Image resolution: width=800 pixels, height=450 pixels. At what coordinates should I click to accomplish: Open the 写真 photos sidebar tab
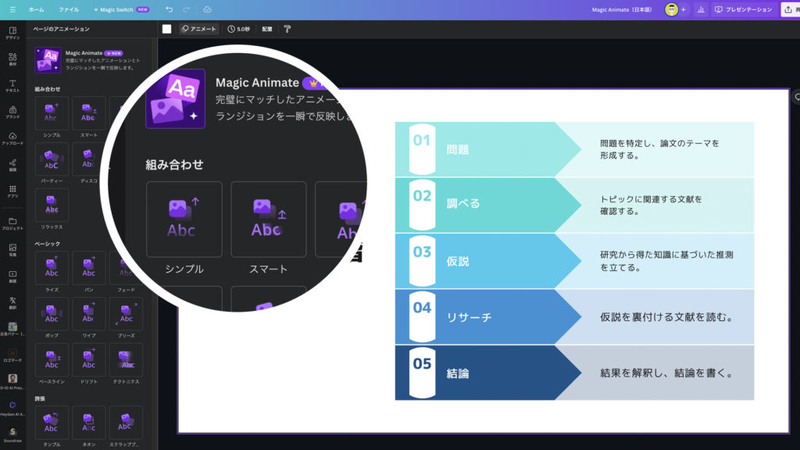pos(12,250)
